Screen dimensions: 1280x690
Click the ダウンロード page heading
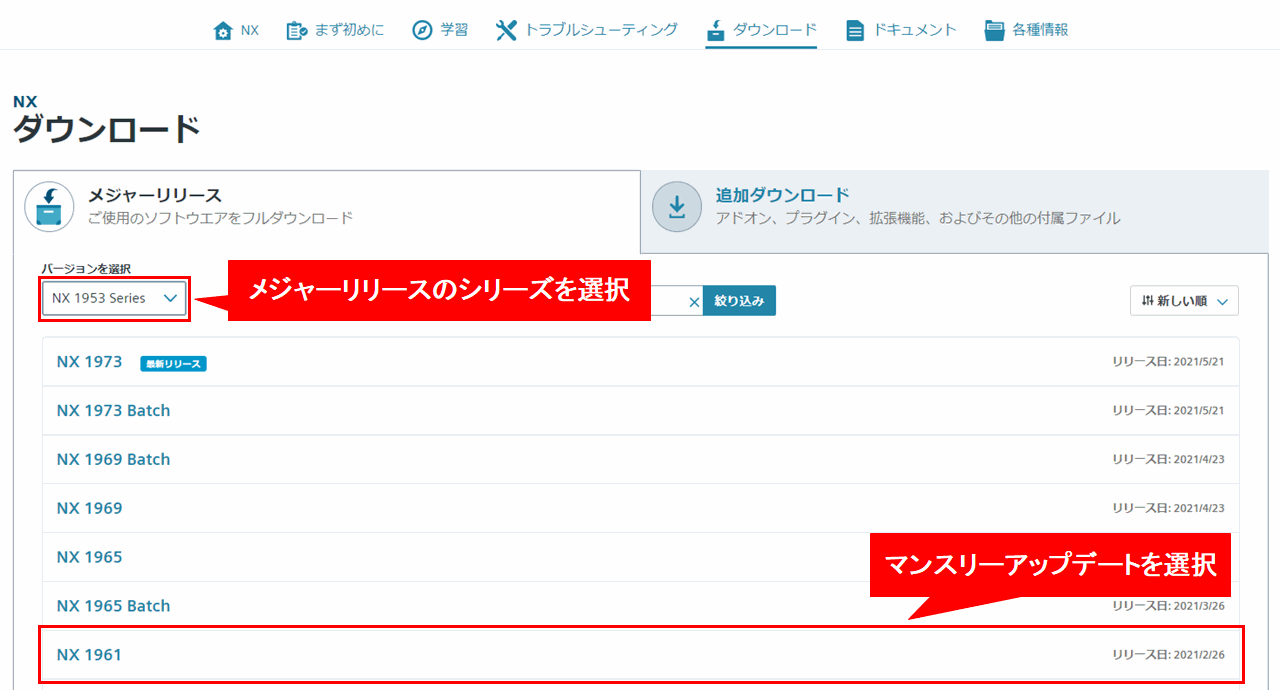click(x=107, y=130)
